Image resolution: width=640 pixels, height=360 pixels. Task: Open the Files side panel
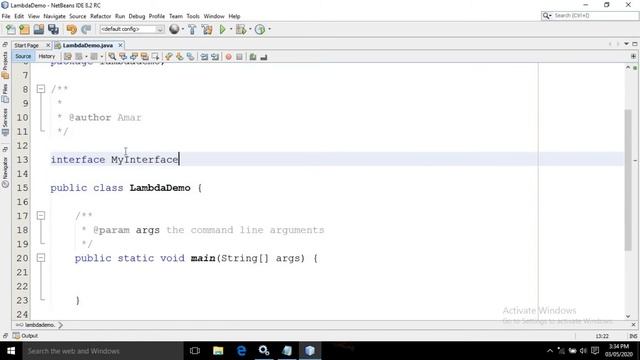(5, 93)
